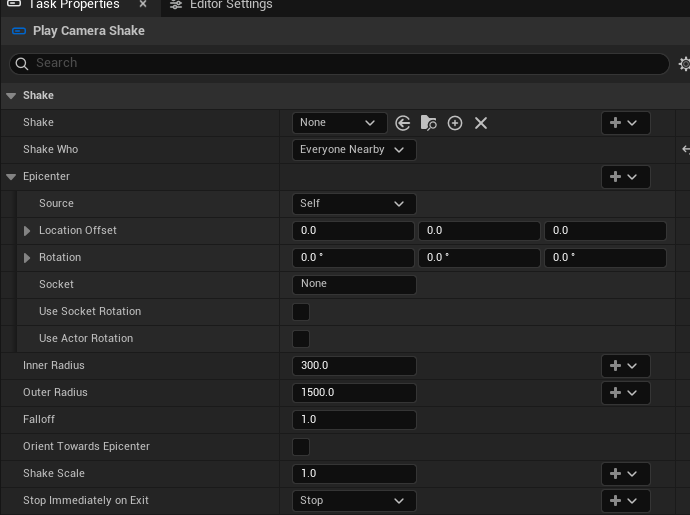Screen dimensions: 690x515
Task: Click the Shake Scale value field
Action: pyautogui.click(x=354, y=474)
